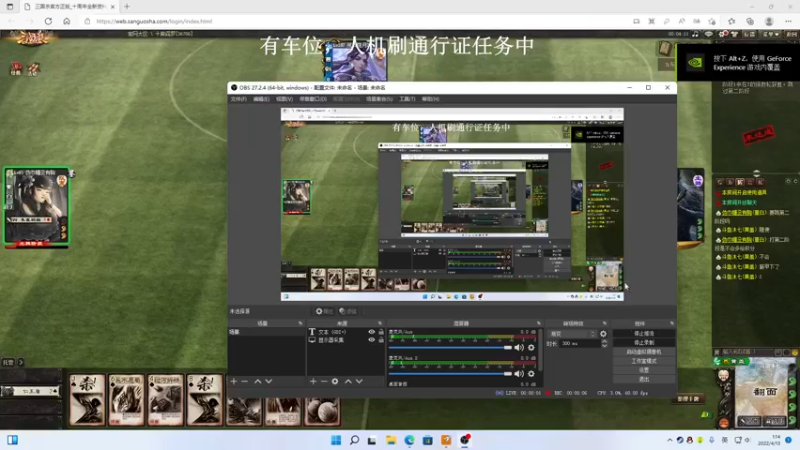Open Microsoft Edge from taskbar

(x=409, y=440)
